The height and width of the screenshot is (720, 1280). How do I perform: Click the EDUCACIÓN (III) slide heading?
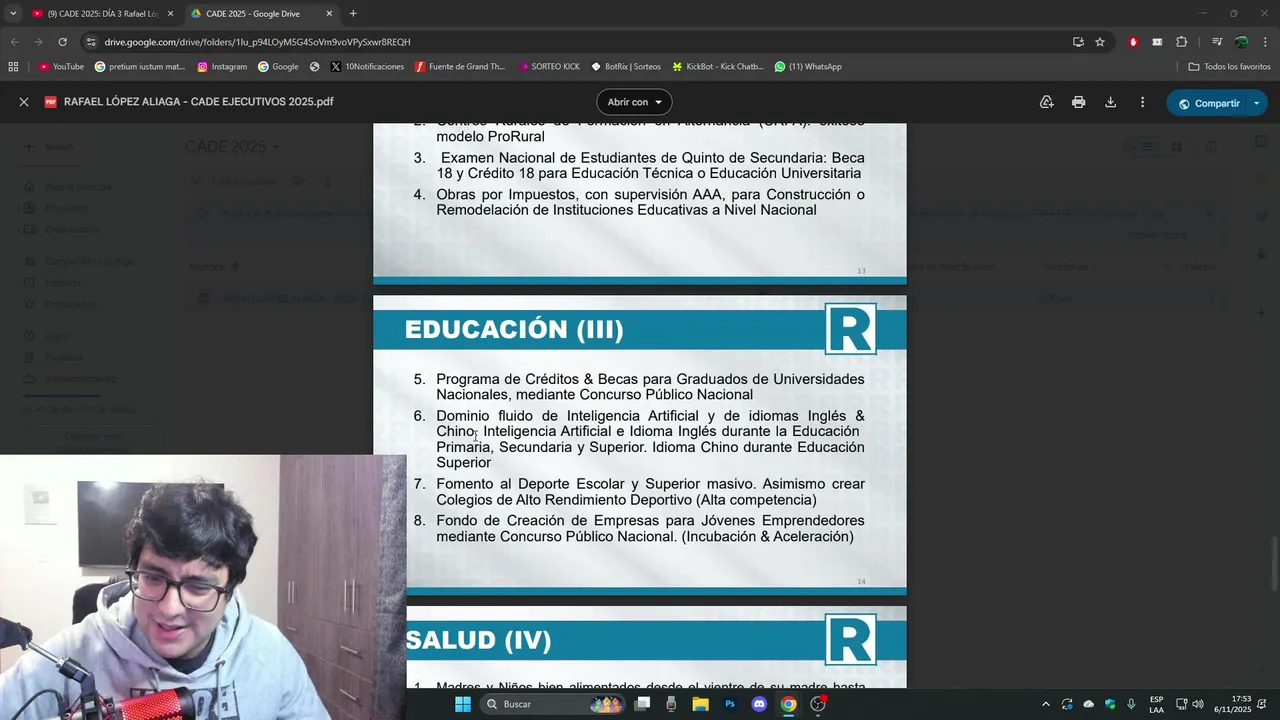tap(514, 330)
